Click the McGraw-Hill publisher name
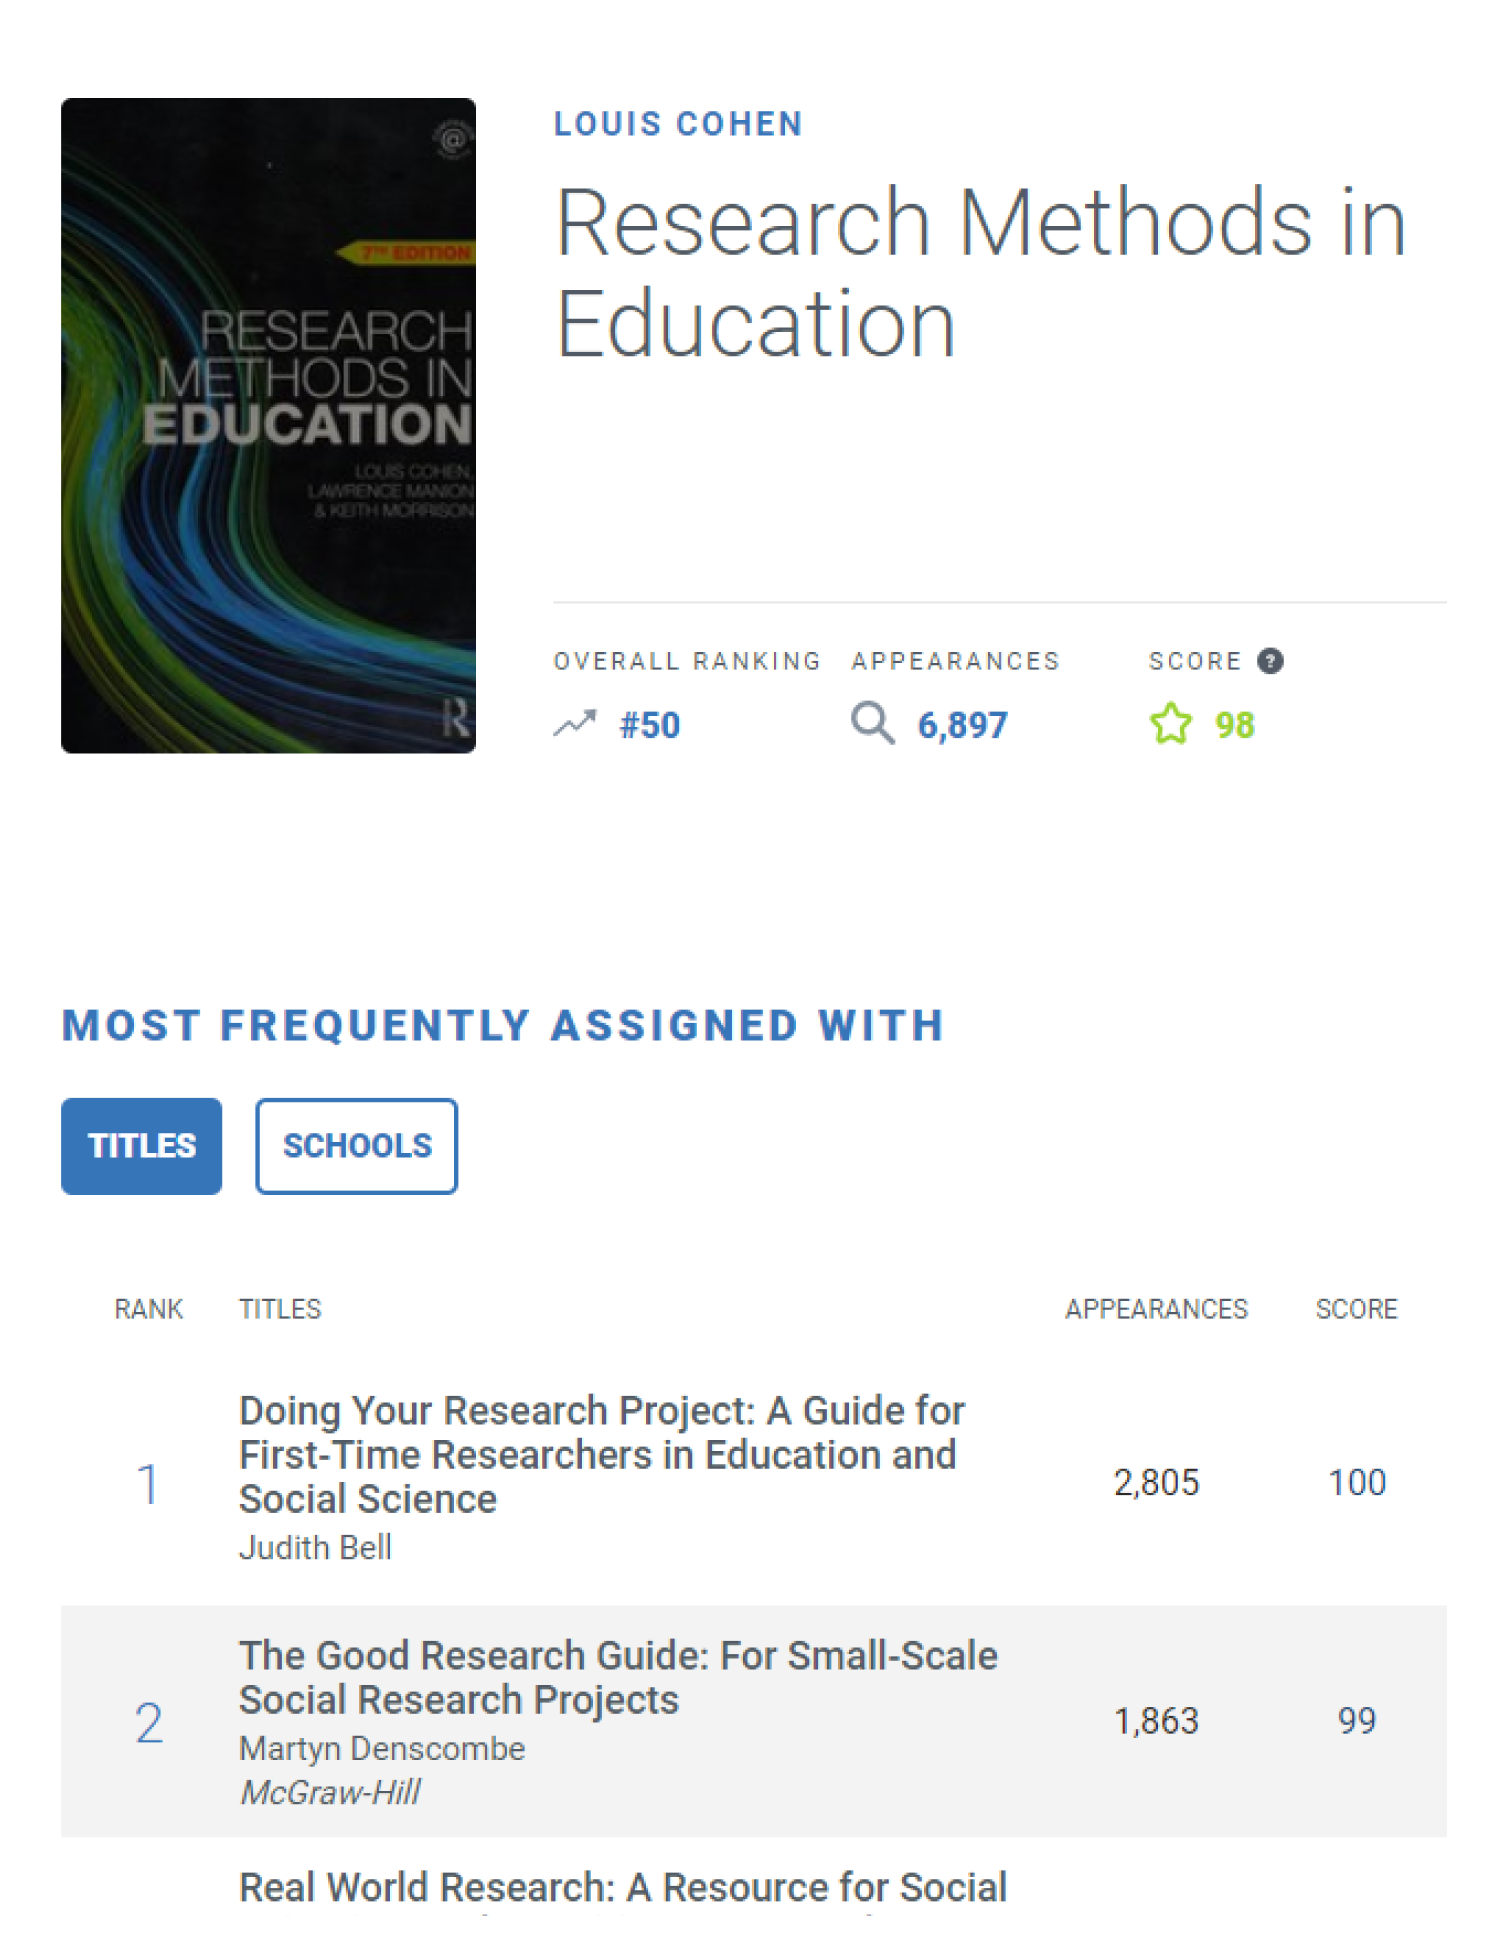This screenshot has height=1951, width=1500. pos(330,1793)
